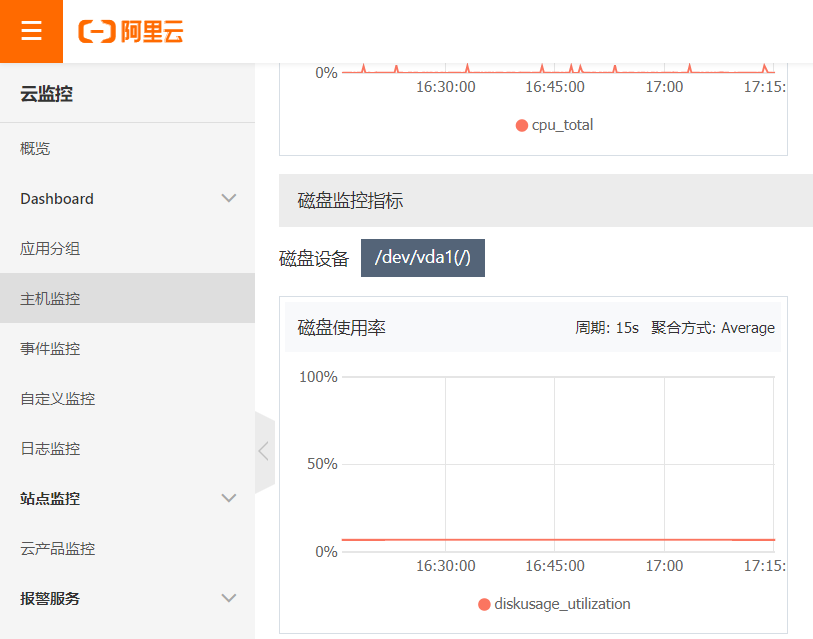Select the /dev/vda1(/) disk device
The image size is (813, 639).
[422, 258]
